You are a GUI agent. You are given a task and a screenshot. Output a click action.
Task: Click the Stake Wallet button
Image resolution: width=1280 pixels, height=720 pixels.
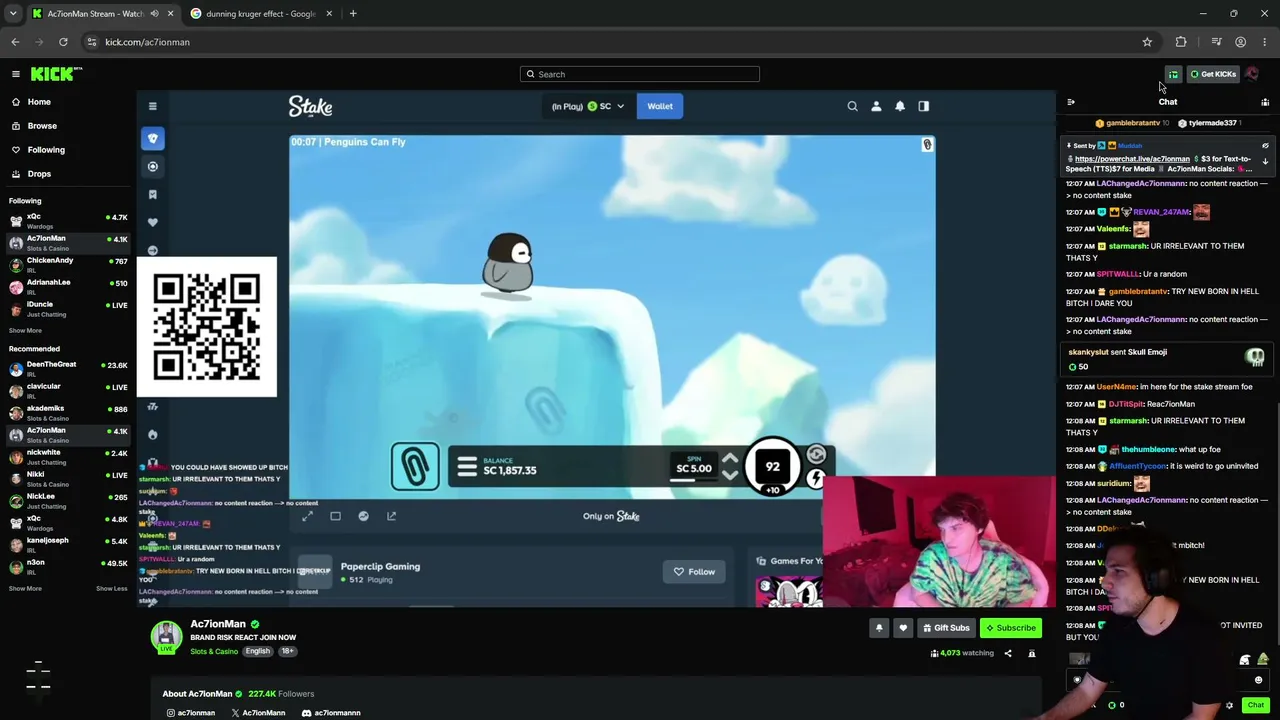660,106
